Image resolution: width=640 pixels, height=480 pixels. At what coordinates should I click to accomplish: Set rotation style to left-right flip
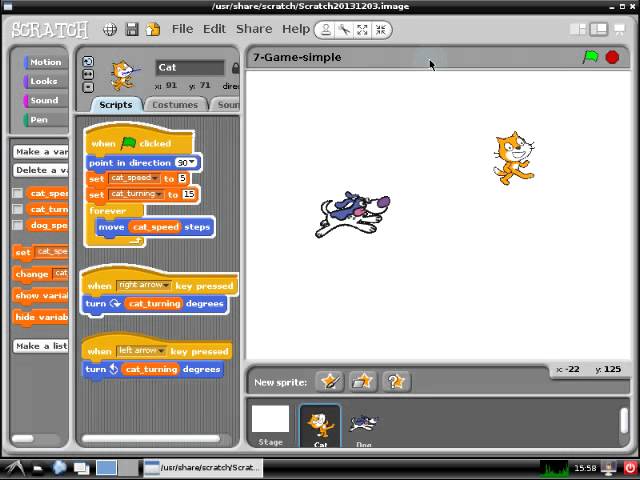coord(88,74)
